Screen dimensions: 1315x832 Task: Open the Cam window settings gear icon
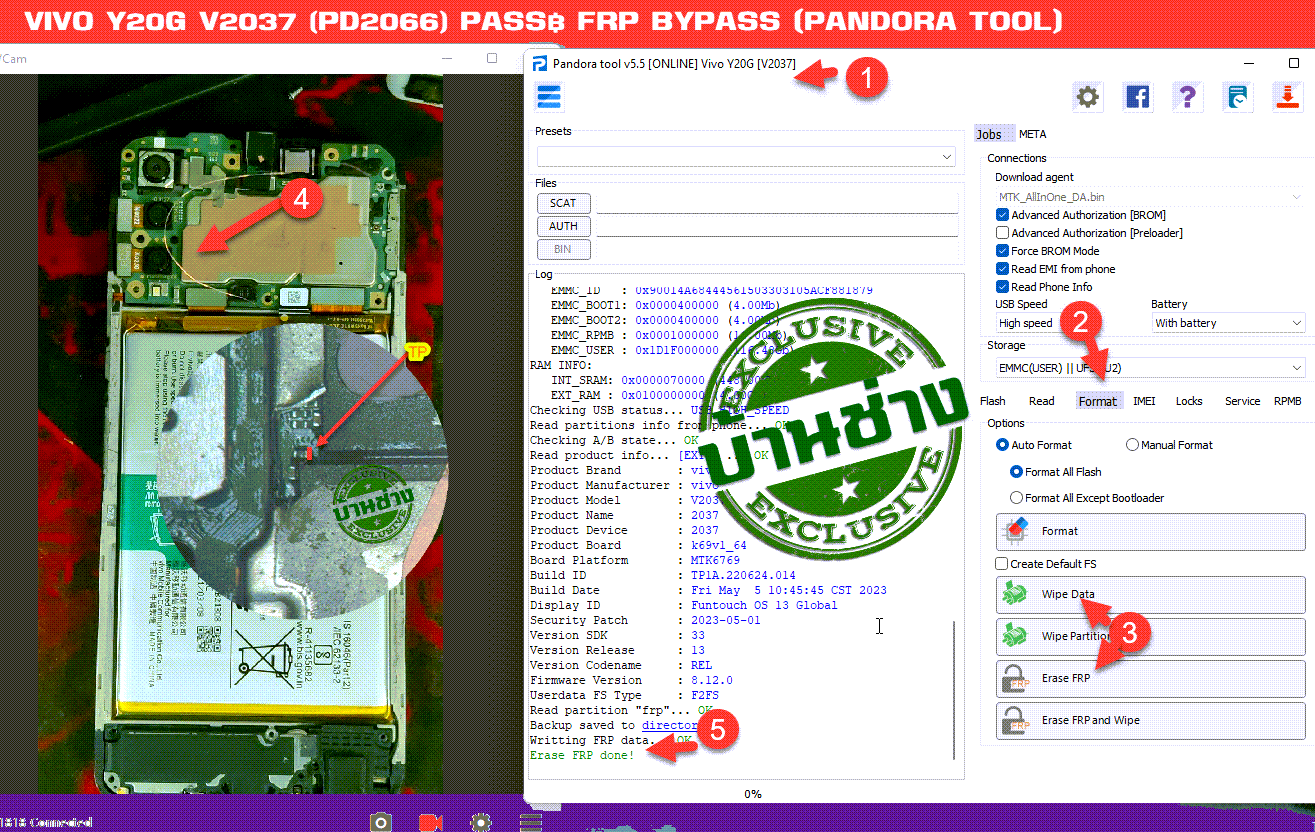point(481,822)
